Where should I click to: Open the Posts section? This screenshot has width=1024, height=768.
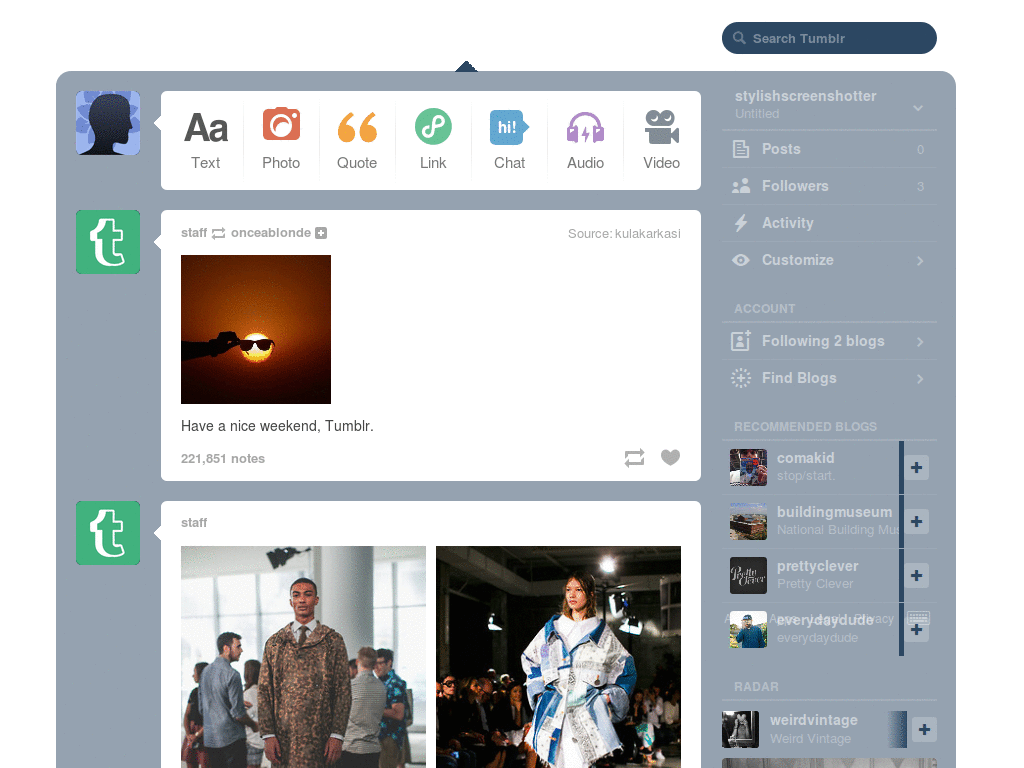[829, 149]
